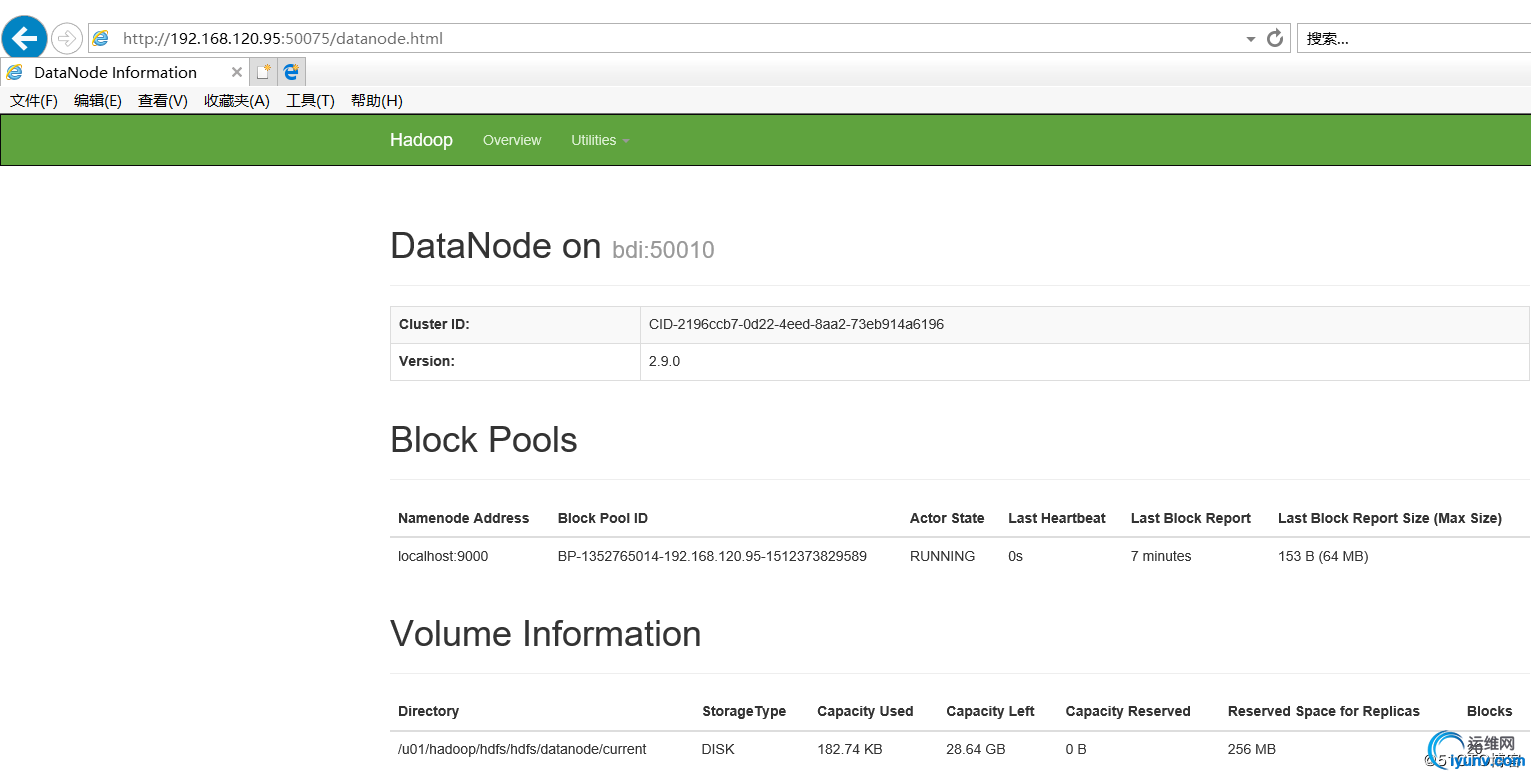Click the Version label cell
Screen dimensions: 1531x777
[x=515, y=362]
